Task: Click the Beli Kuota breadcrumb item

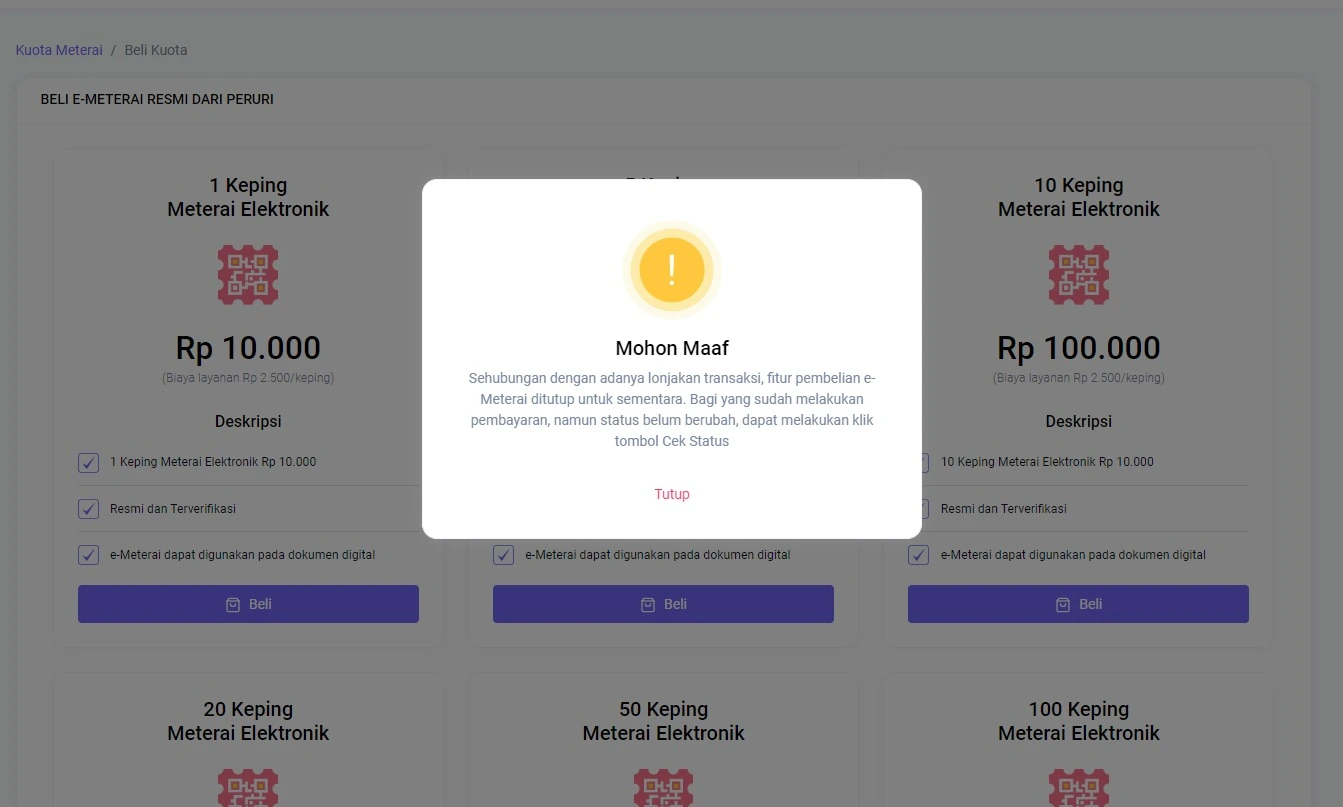Action: [x=156, y=50]
